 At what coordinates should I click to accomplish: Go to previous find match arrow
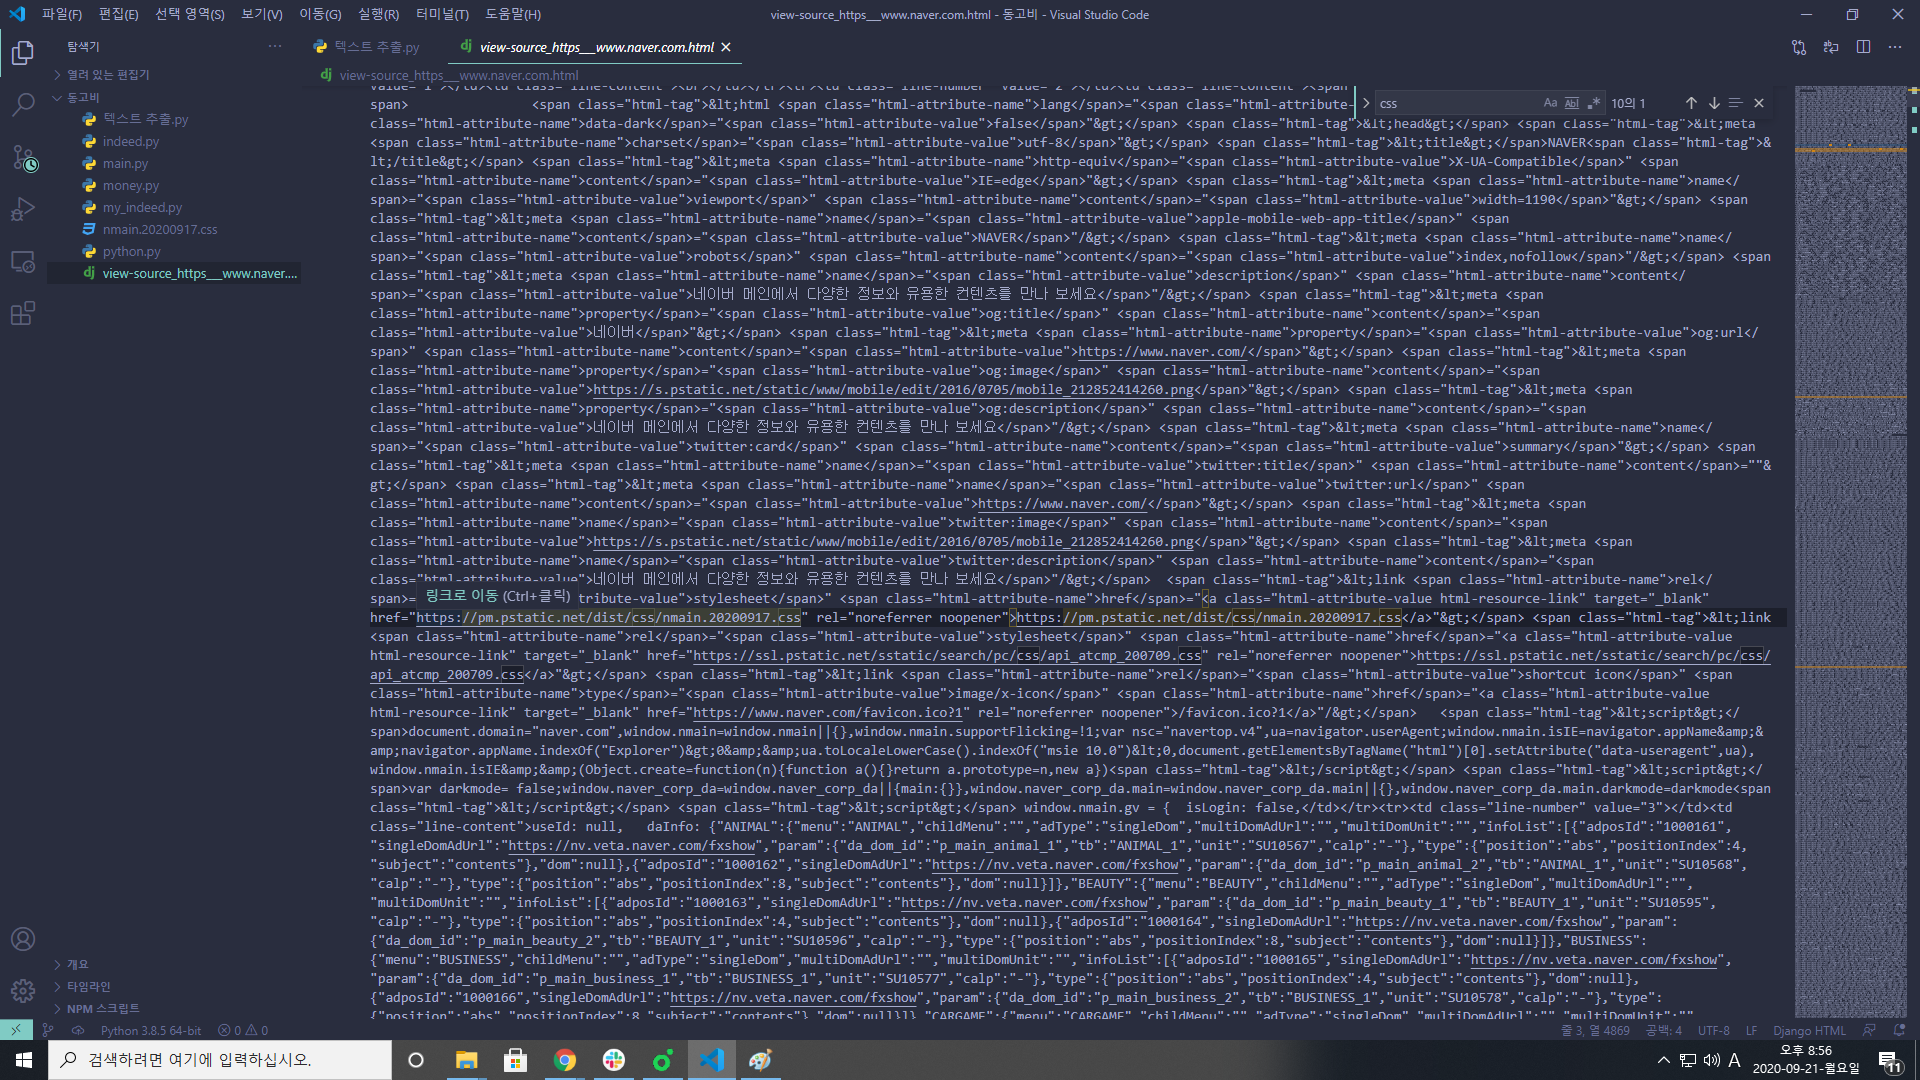[x=1691, y=103]
